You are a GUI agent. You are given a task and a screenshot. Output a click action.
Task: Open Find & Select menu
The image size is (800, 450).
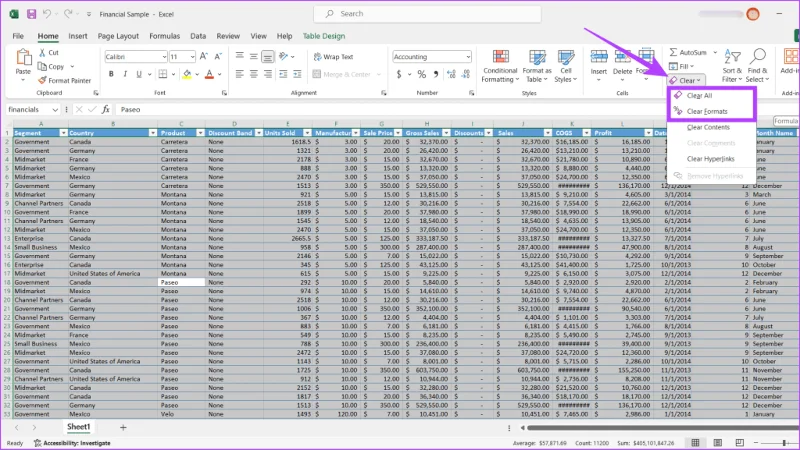click(x=757, y=66)
